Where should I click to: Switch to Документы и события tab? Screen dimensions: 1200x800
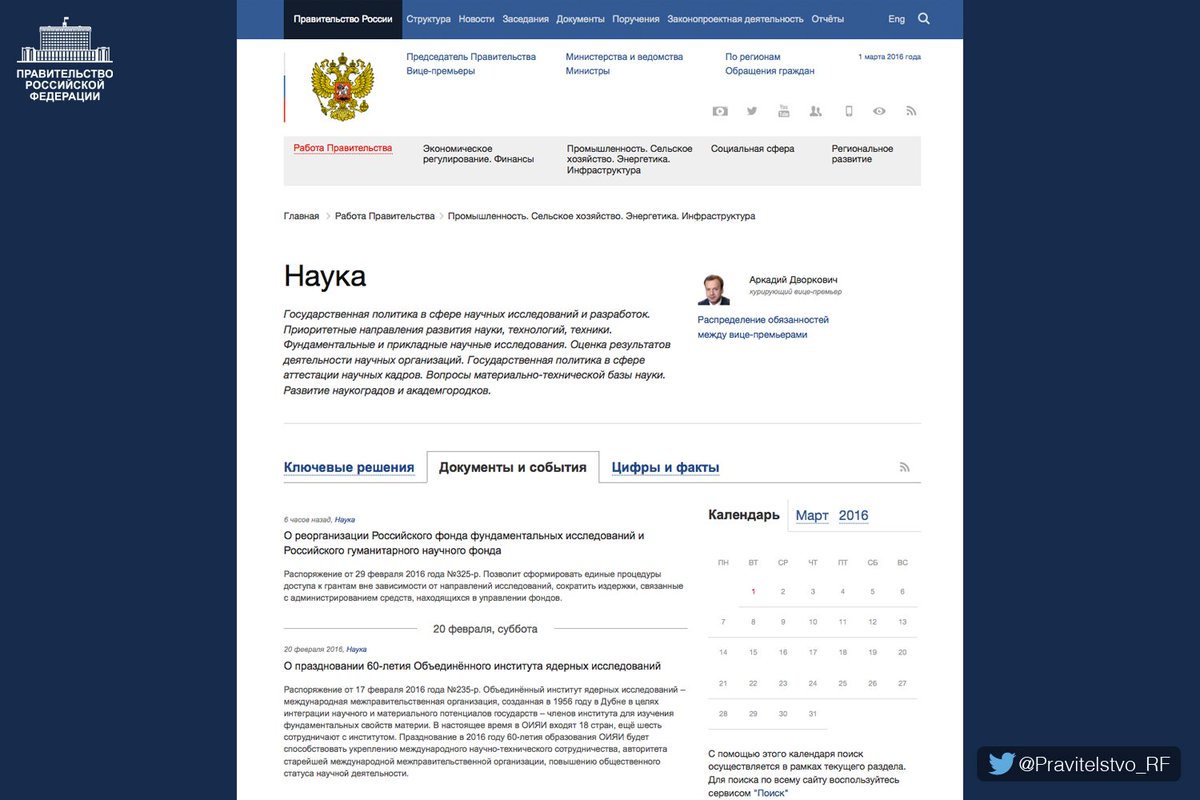tap(513, 467)
